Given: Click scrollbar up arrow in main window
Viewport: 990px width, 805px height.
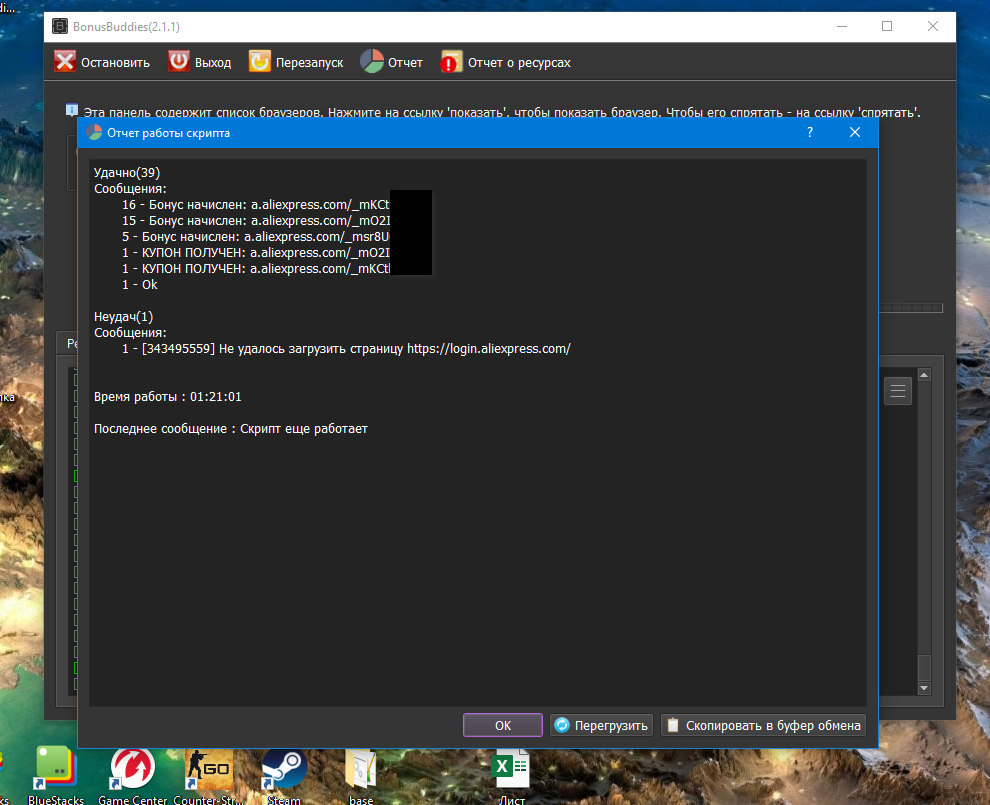Looking at the screenshot, I should click(x=924, y=375).
